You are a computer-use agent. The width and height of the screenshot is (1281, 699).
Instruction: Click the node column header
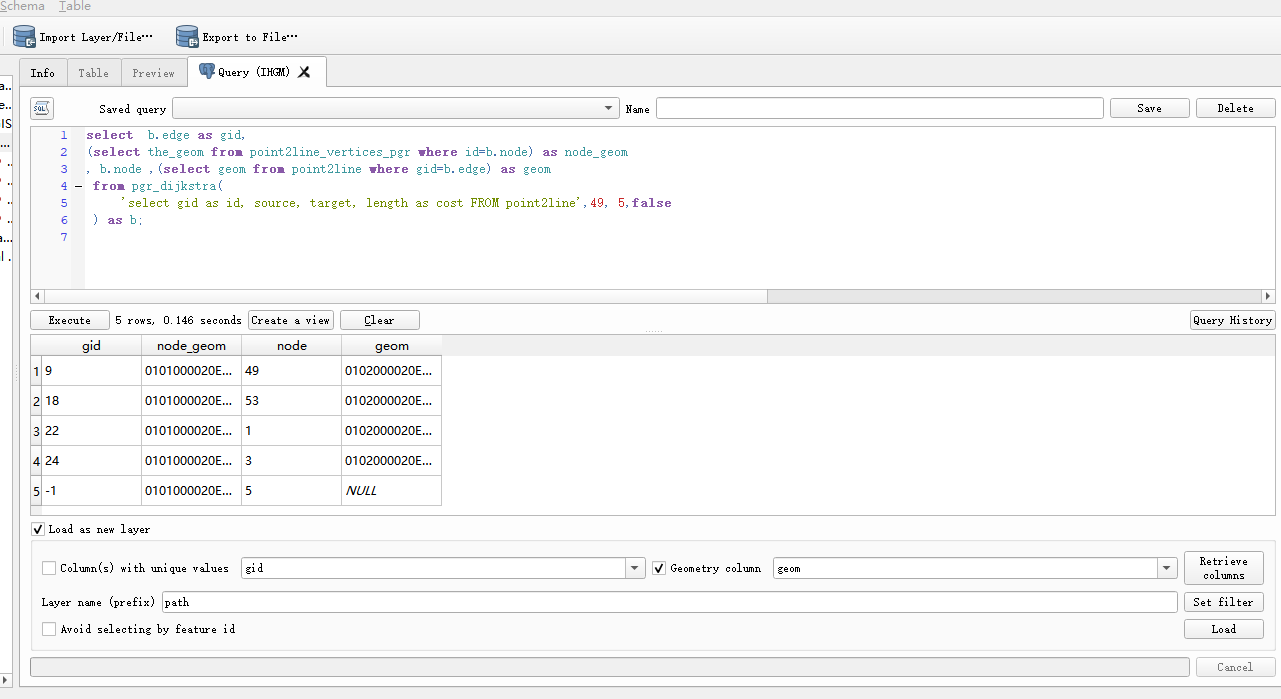pyautogui.click(x=291, y=345)
